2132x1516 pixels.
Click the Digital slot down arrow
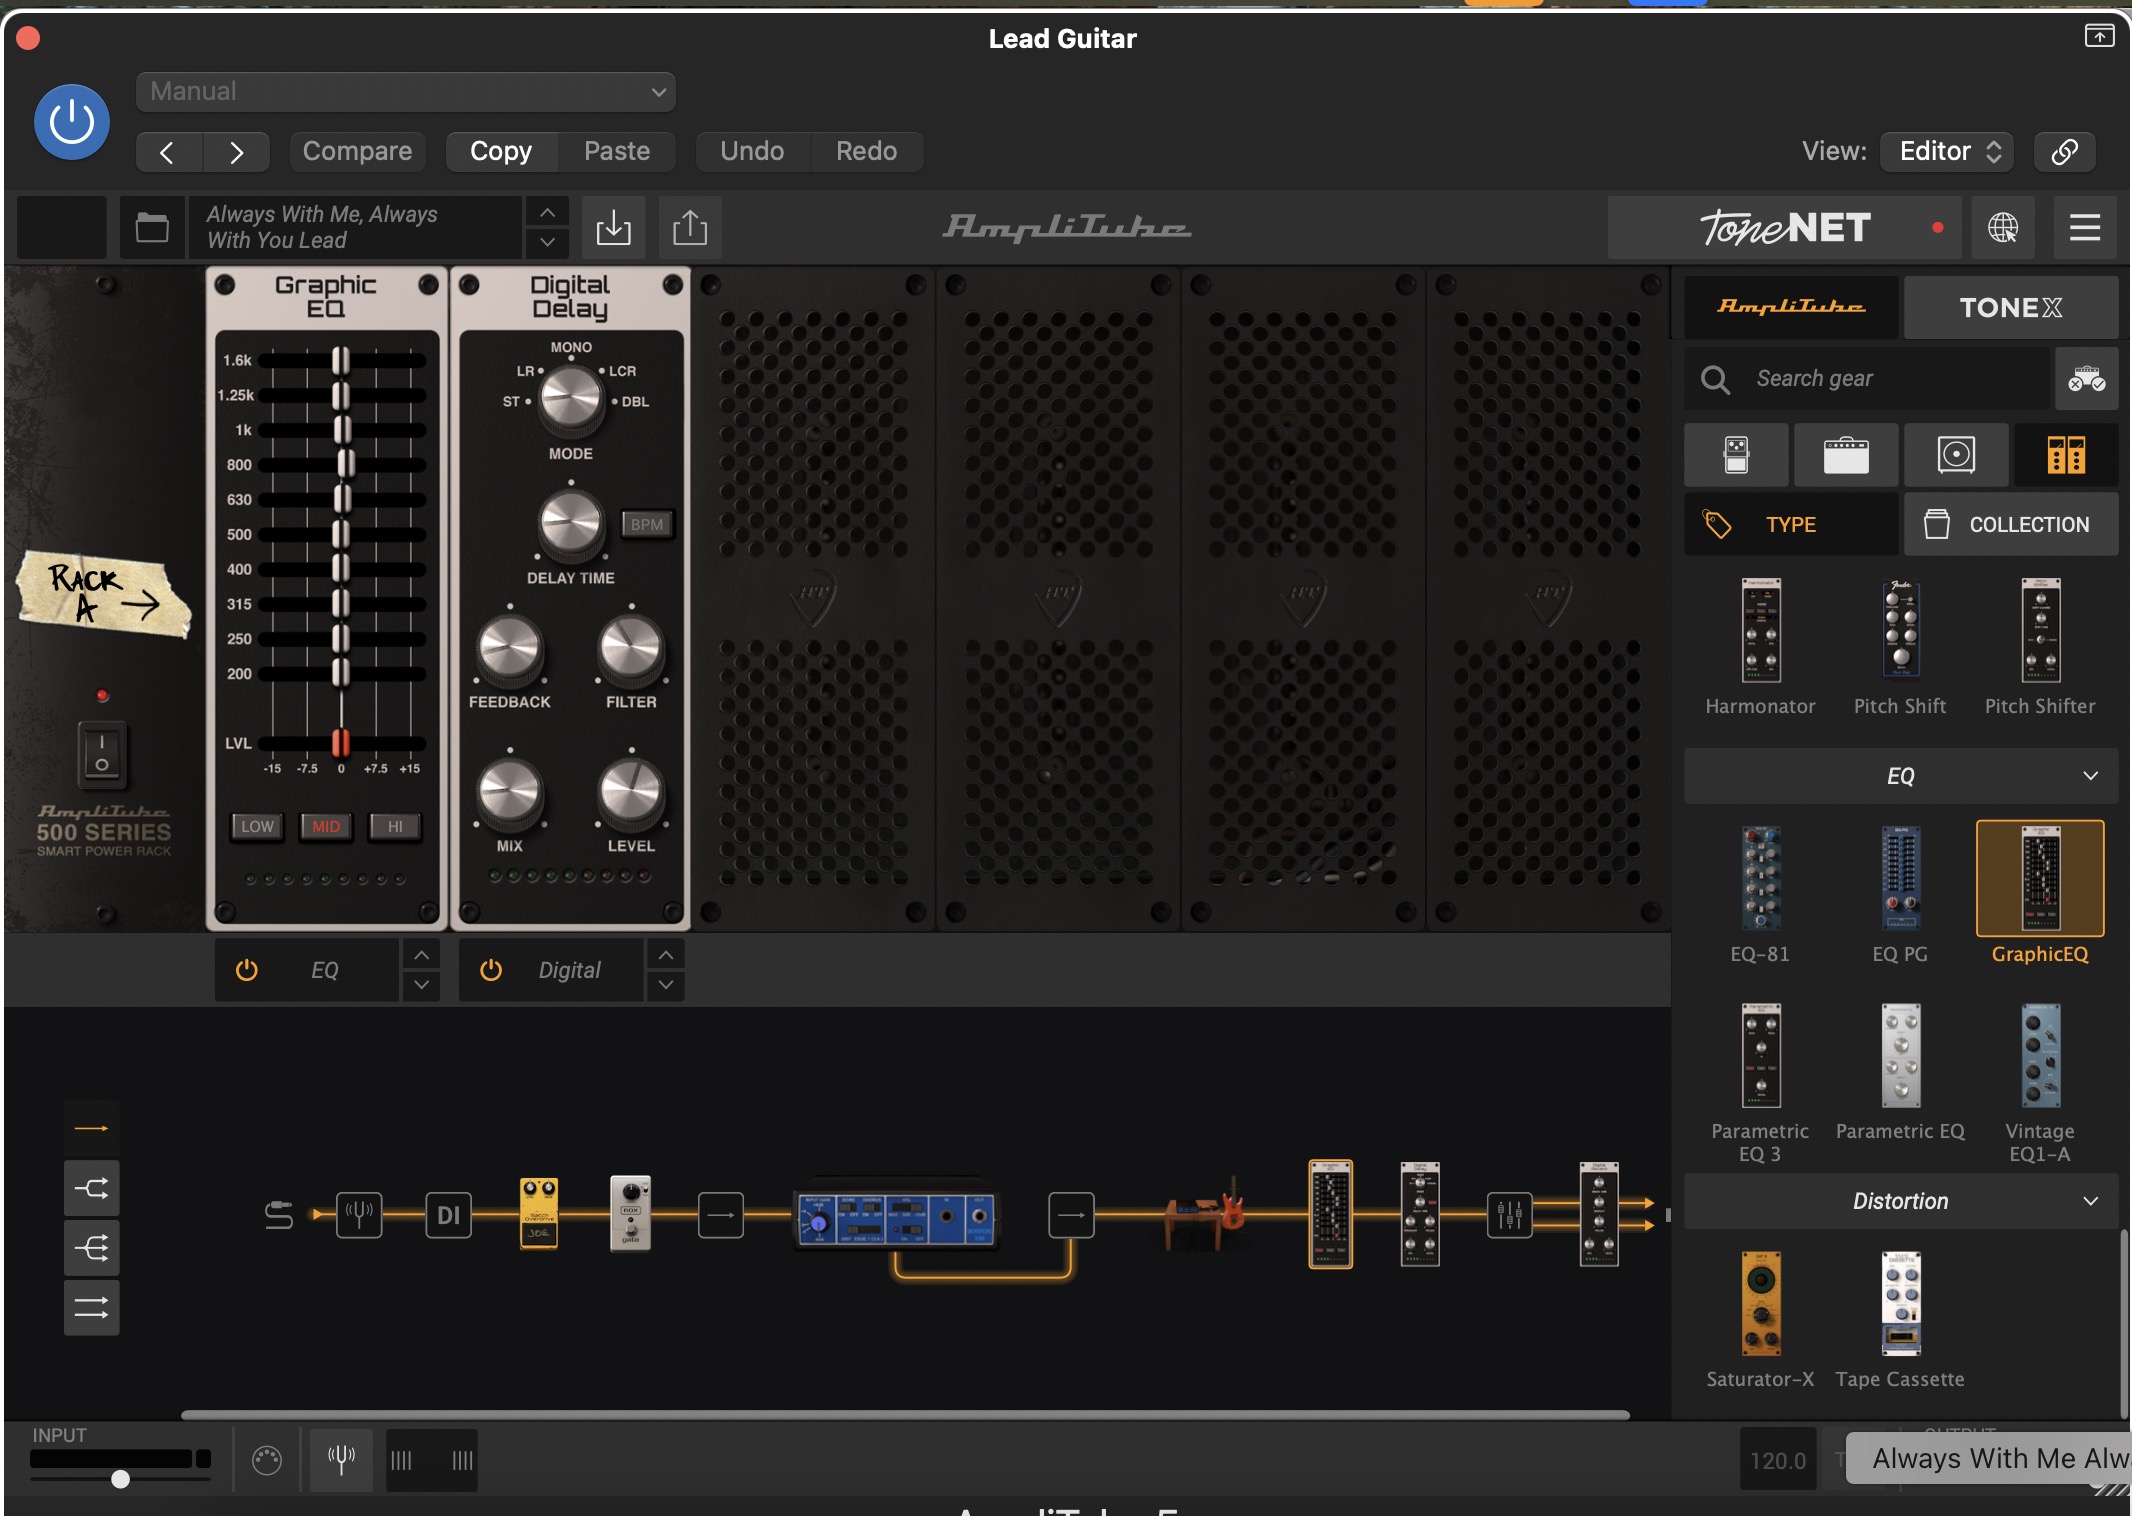coord(666,985)
